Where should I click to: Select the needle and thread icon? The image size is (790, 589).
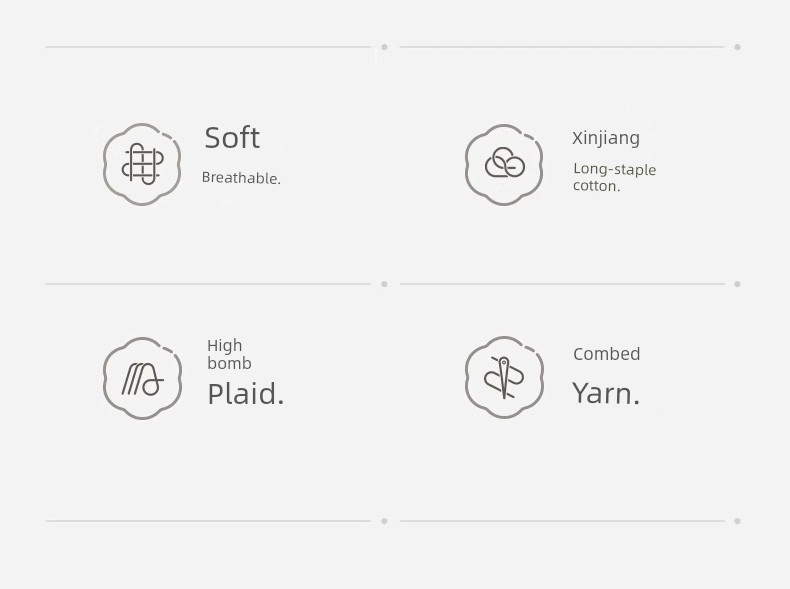(x=504, y=377)
